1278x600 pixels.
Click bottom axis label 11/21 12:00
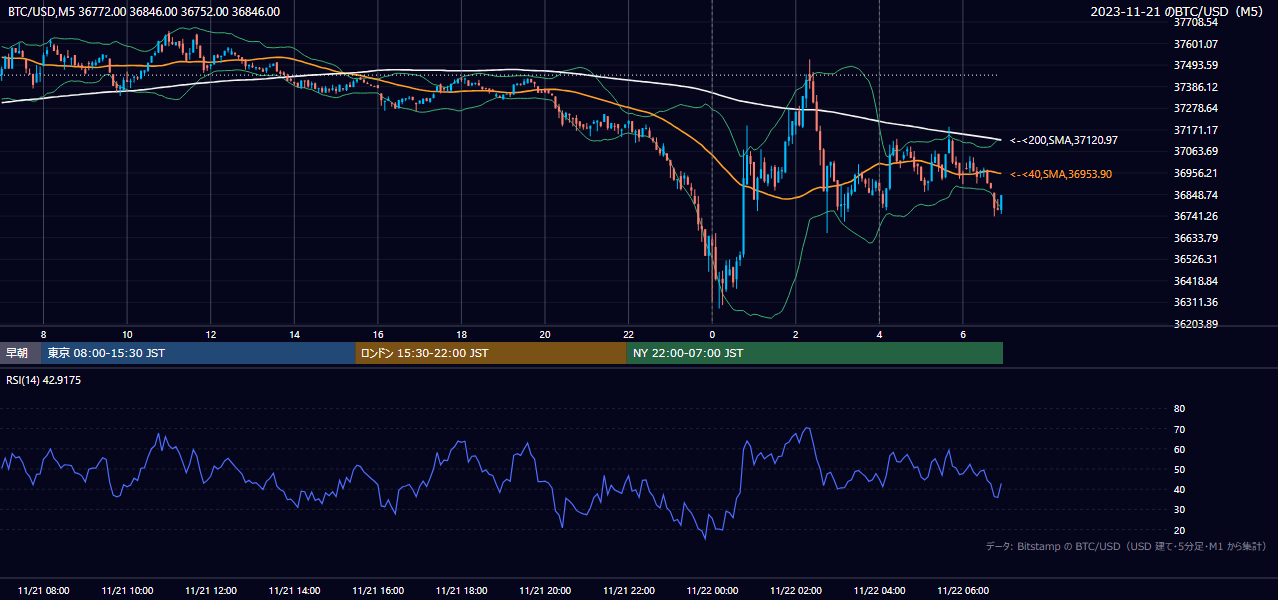point(211,590)
